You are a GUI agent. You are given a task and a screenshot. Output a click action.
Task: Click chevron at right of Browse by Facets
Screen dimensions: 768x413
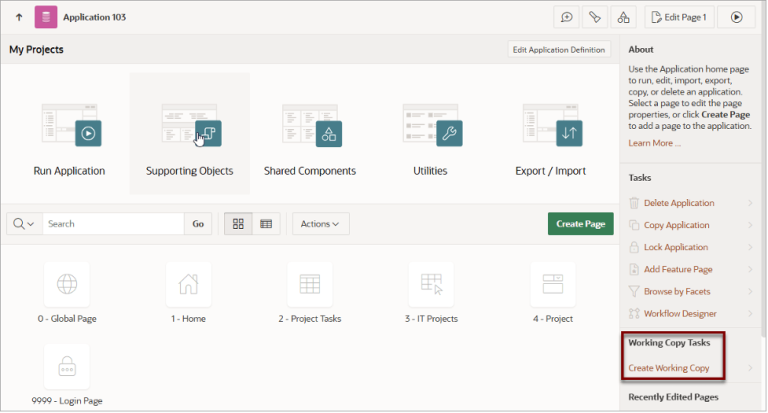(750, 292)
